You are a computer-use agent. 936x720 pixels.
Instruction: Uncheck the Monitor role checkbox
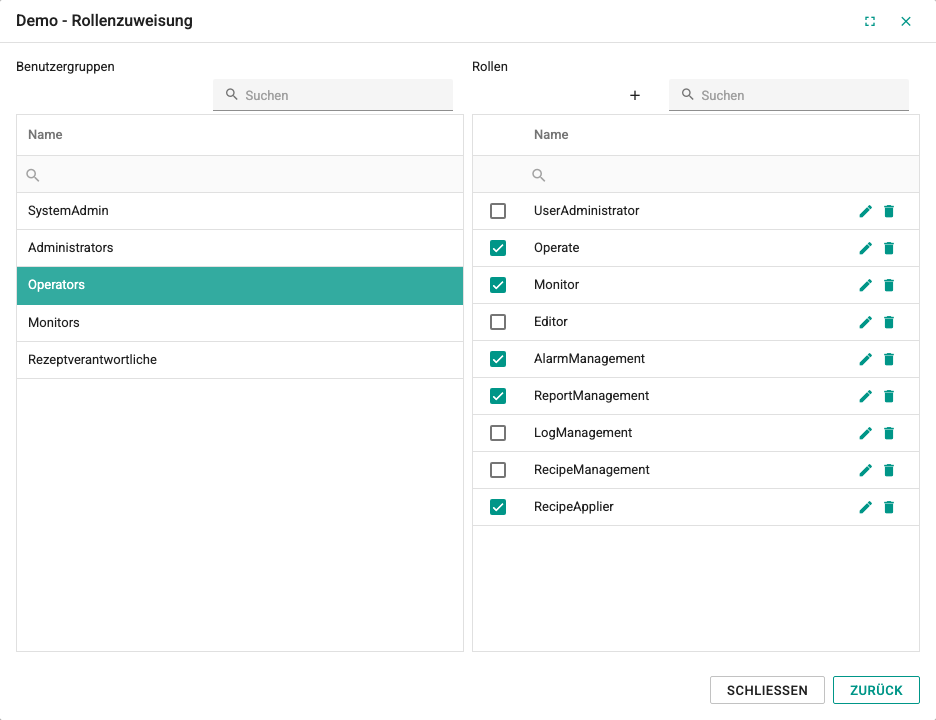[498, 285]
